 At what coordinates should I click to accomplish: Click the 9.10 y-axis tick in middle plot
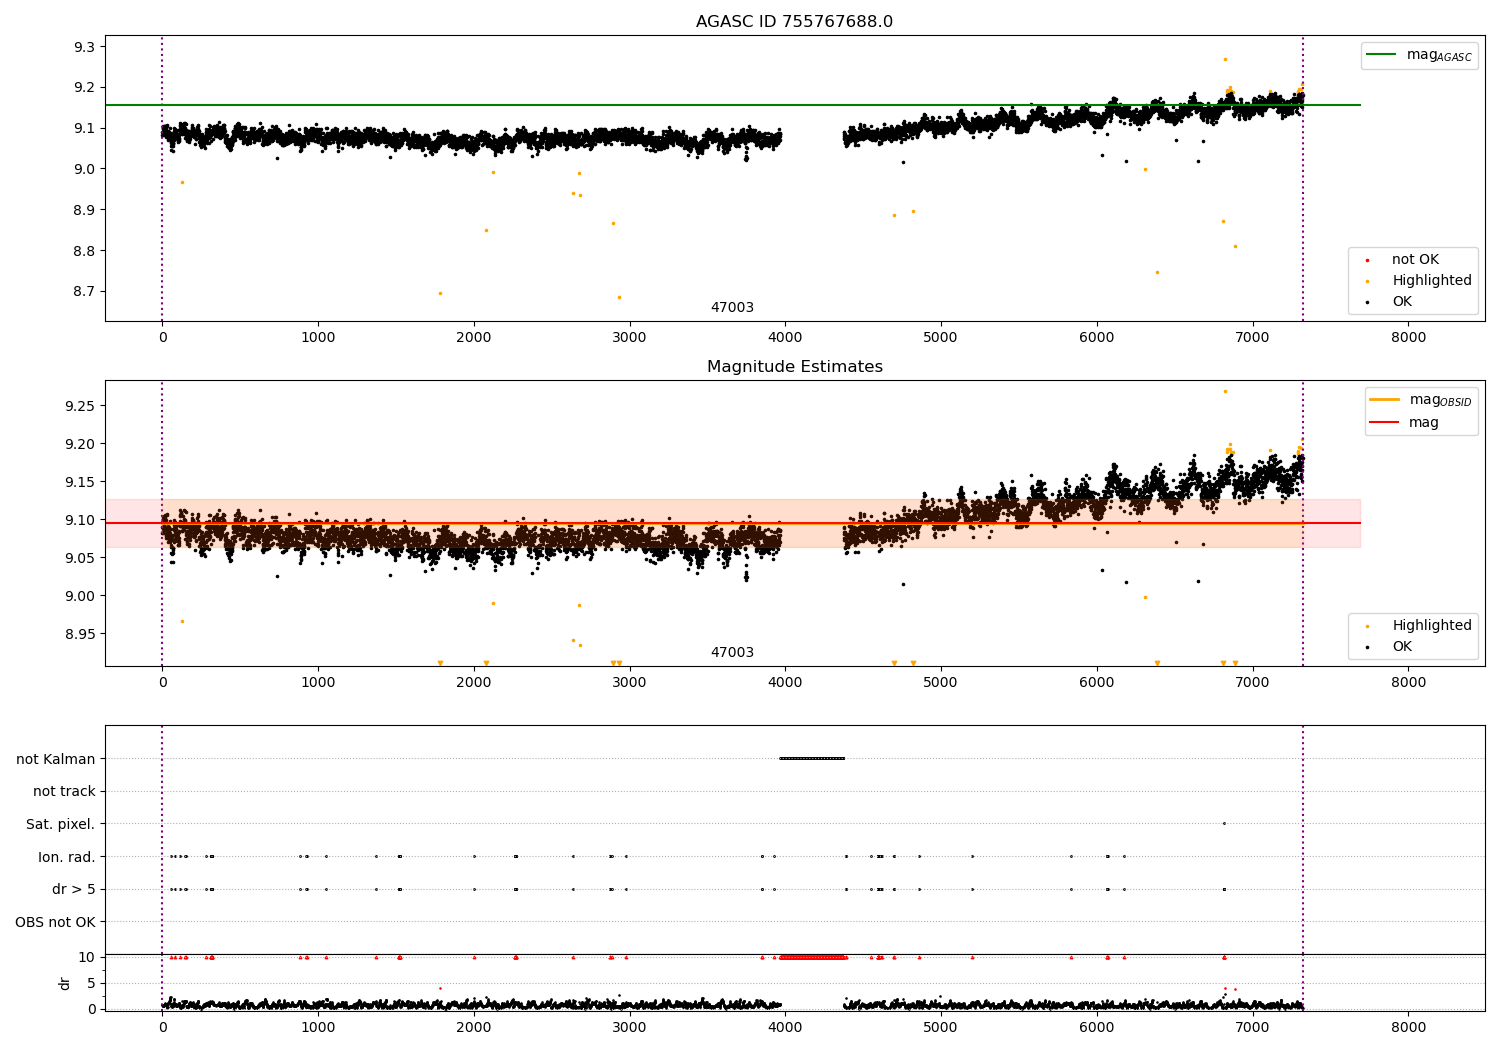[80, 520]
